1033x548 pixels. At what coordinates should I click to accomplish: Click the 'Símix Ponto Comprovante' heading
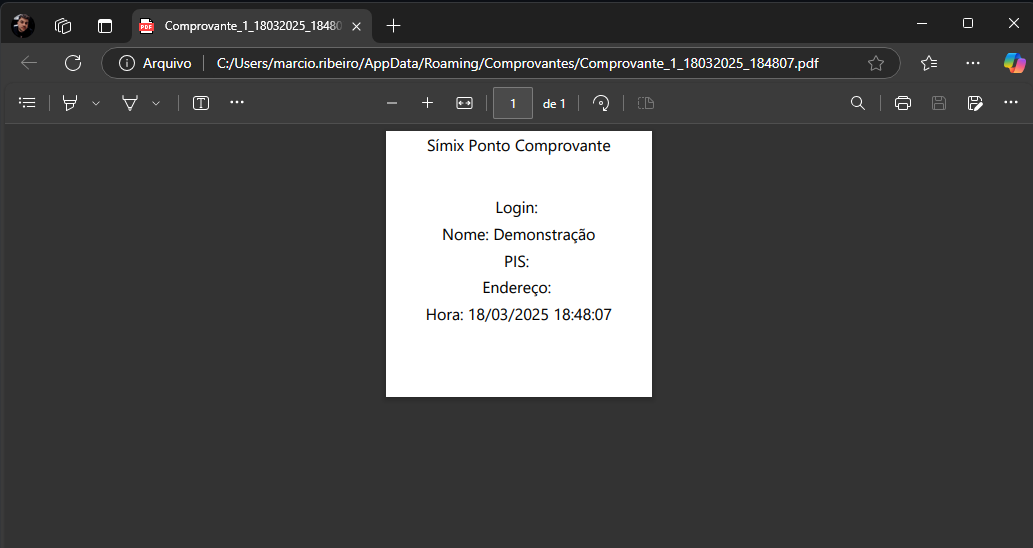pyautogui.click(x=518, y=146)
